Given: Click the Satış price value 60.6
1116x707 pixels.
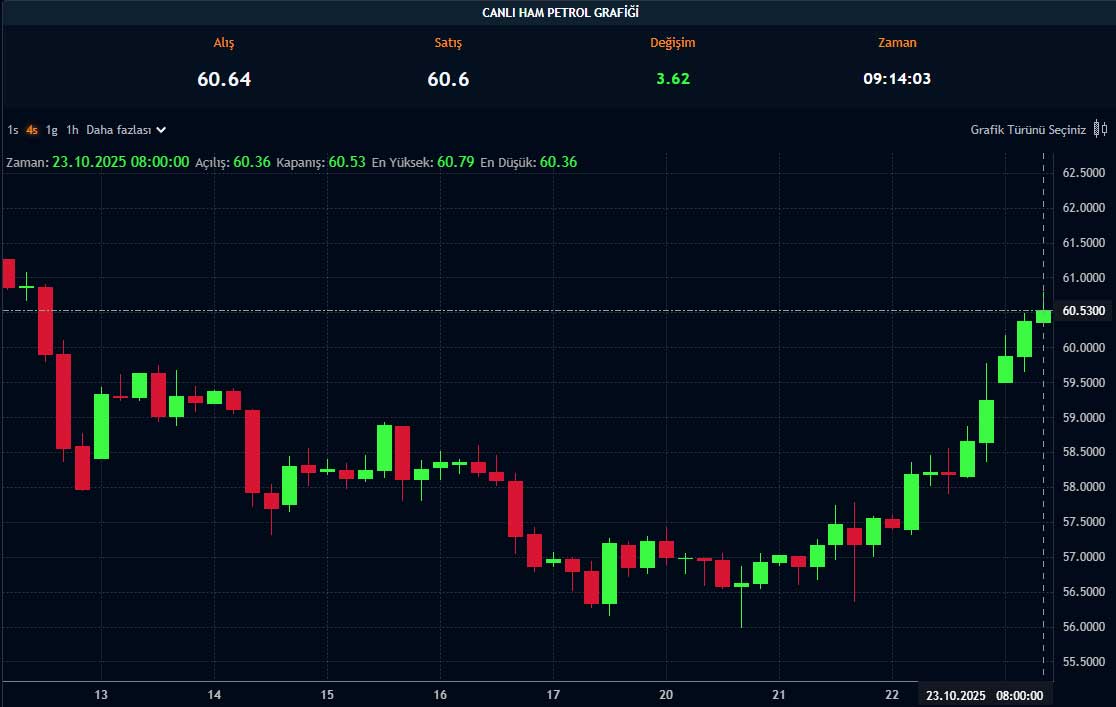Looking at the screenshot, I should pos(448,79).
